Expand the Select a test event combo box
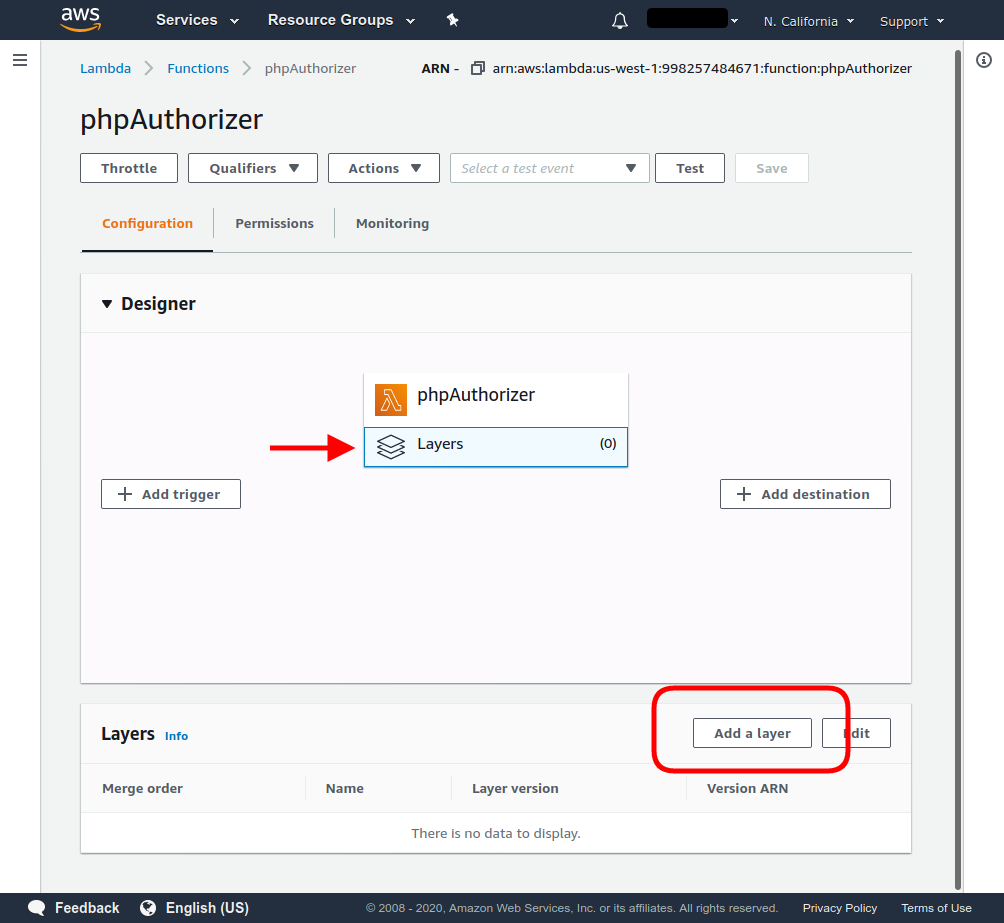The height and width of the screenshot is (923, 1004). click(x=549, y=168)
